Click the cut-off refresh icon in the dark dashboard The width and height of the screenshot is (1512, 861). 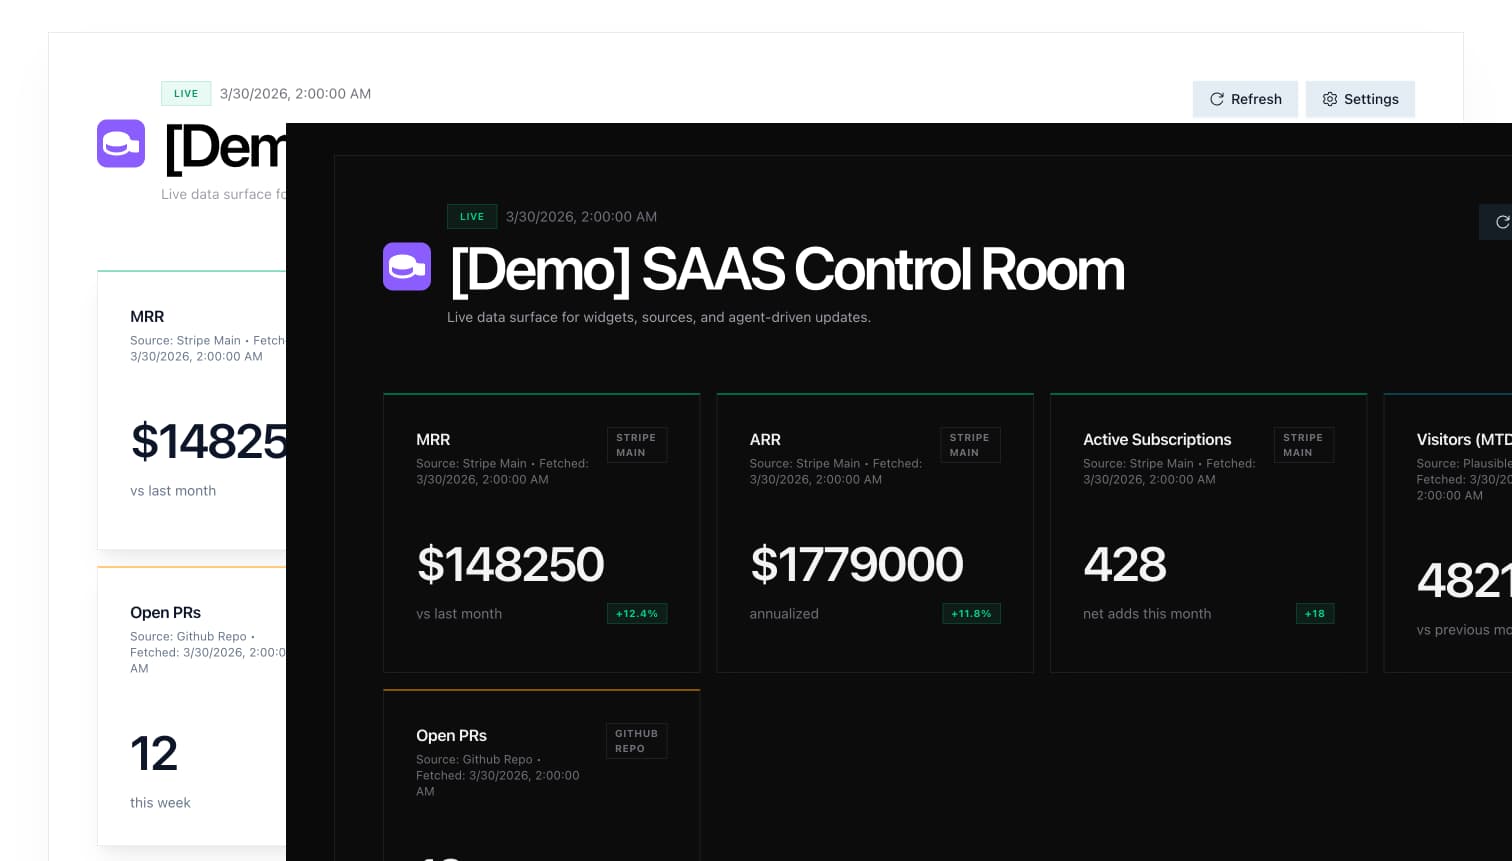(x=1501, y=222)
